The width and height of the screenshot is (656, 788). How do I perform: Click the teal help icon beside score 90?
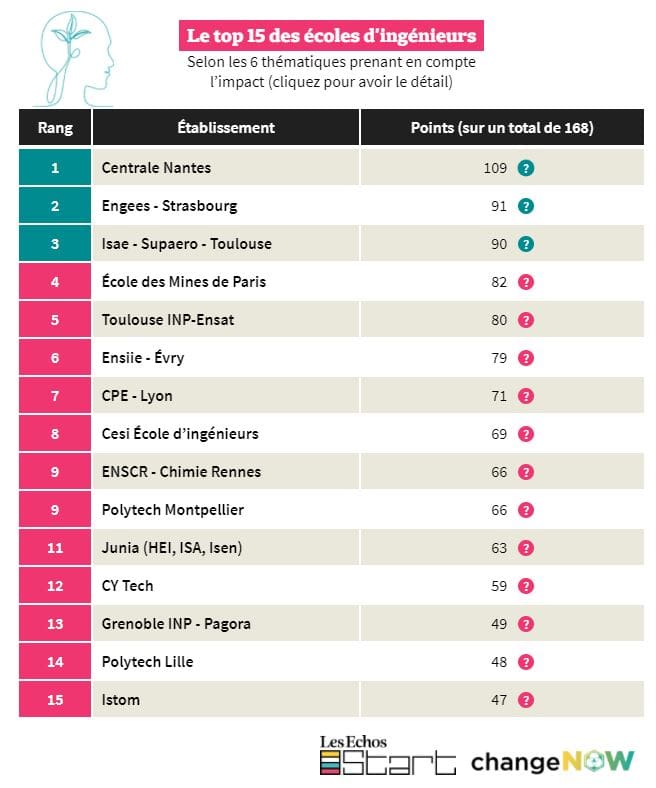coord(526,244)
